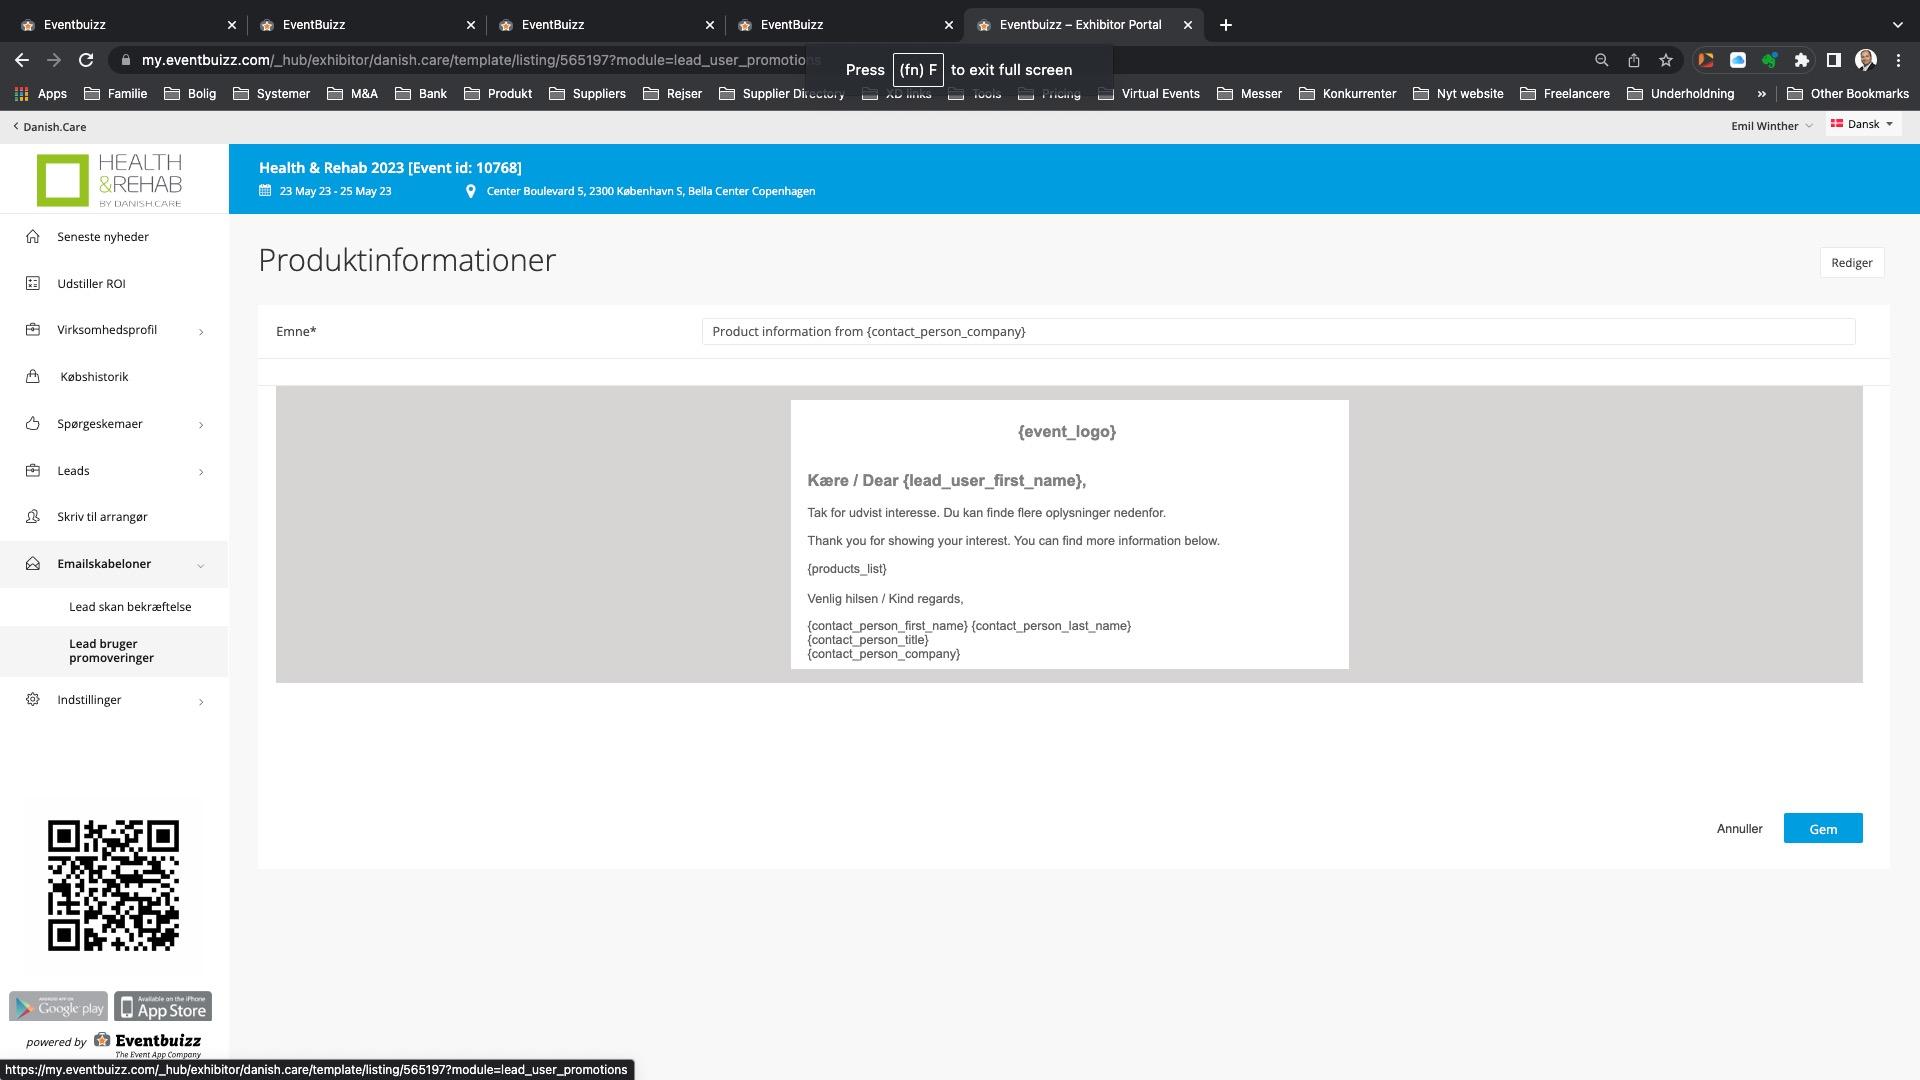Bookmark page with the star icon

(1665, 60)
